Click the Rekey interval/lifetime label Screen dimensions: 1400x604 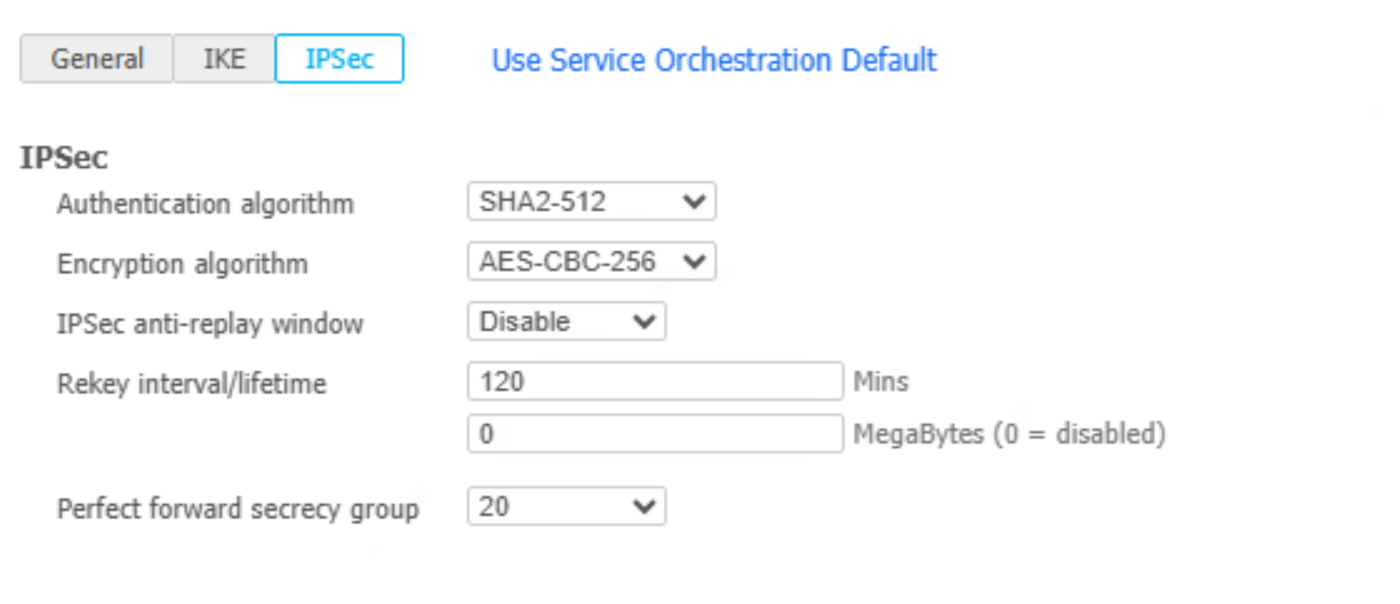(191, 384)
